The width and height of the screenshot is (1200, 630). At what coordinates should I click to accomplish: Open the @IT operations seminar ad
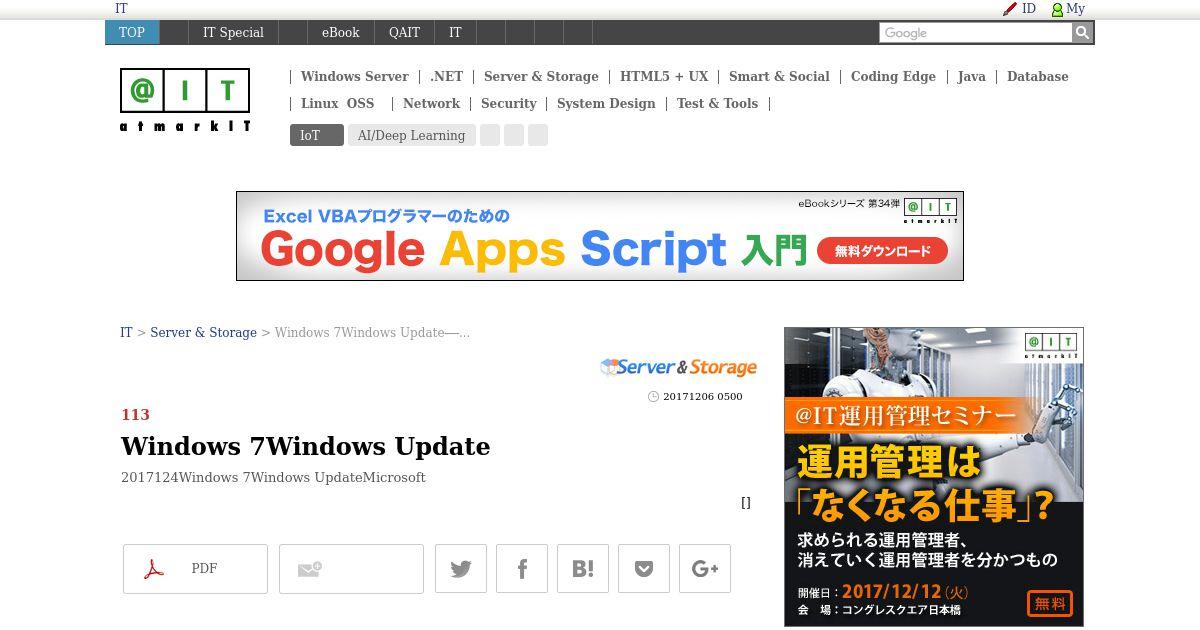(933, 477)
